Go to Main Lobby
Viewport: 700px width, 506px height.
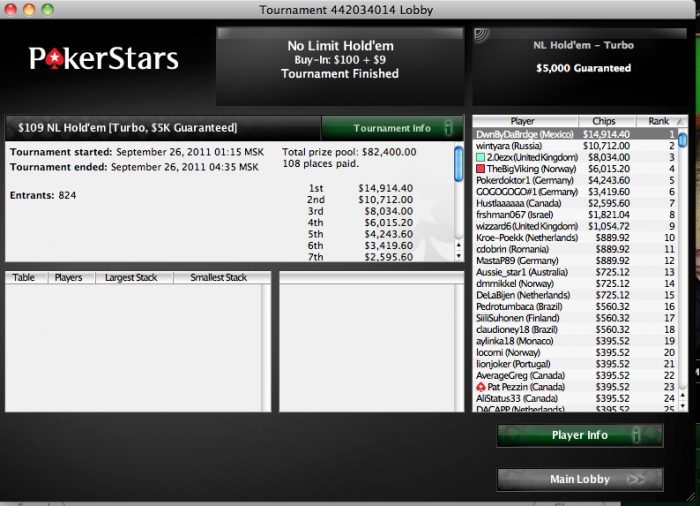[x=580, y=479]
